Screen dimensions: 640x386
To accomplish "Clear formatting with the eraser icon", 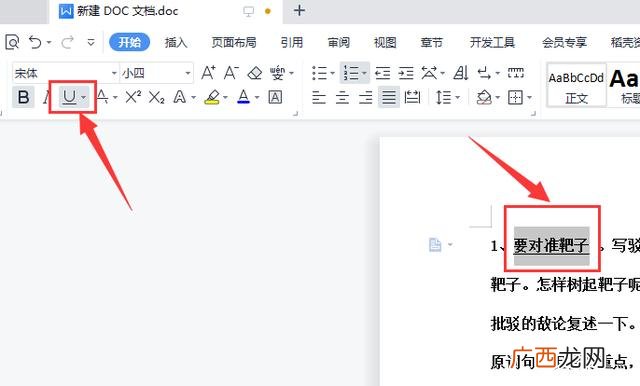I will pyautogui.click(x=255, y=73).
